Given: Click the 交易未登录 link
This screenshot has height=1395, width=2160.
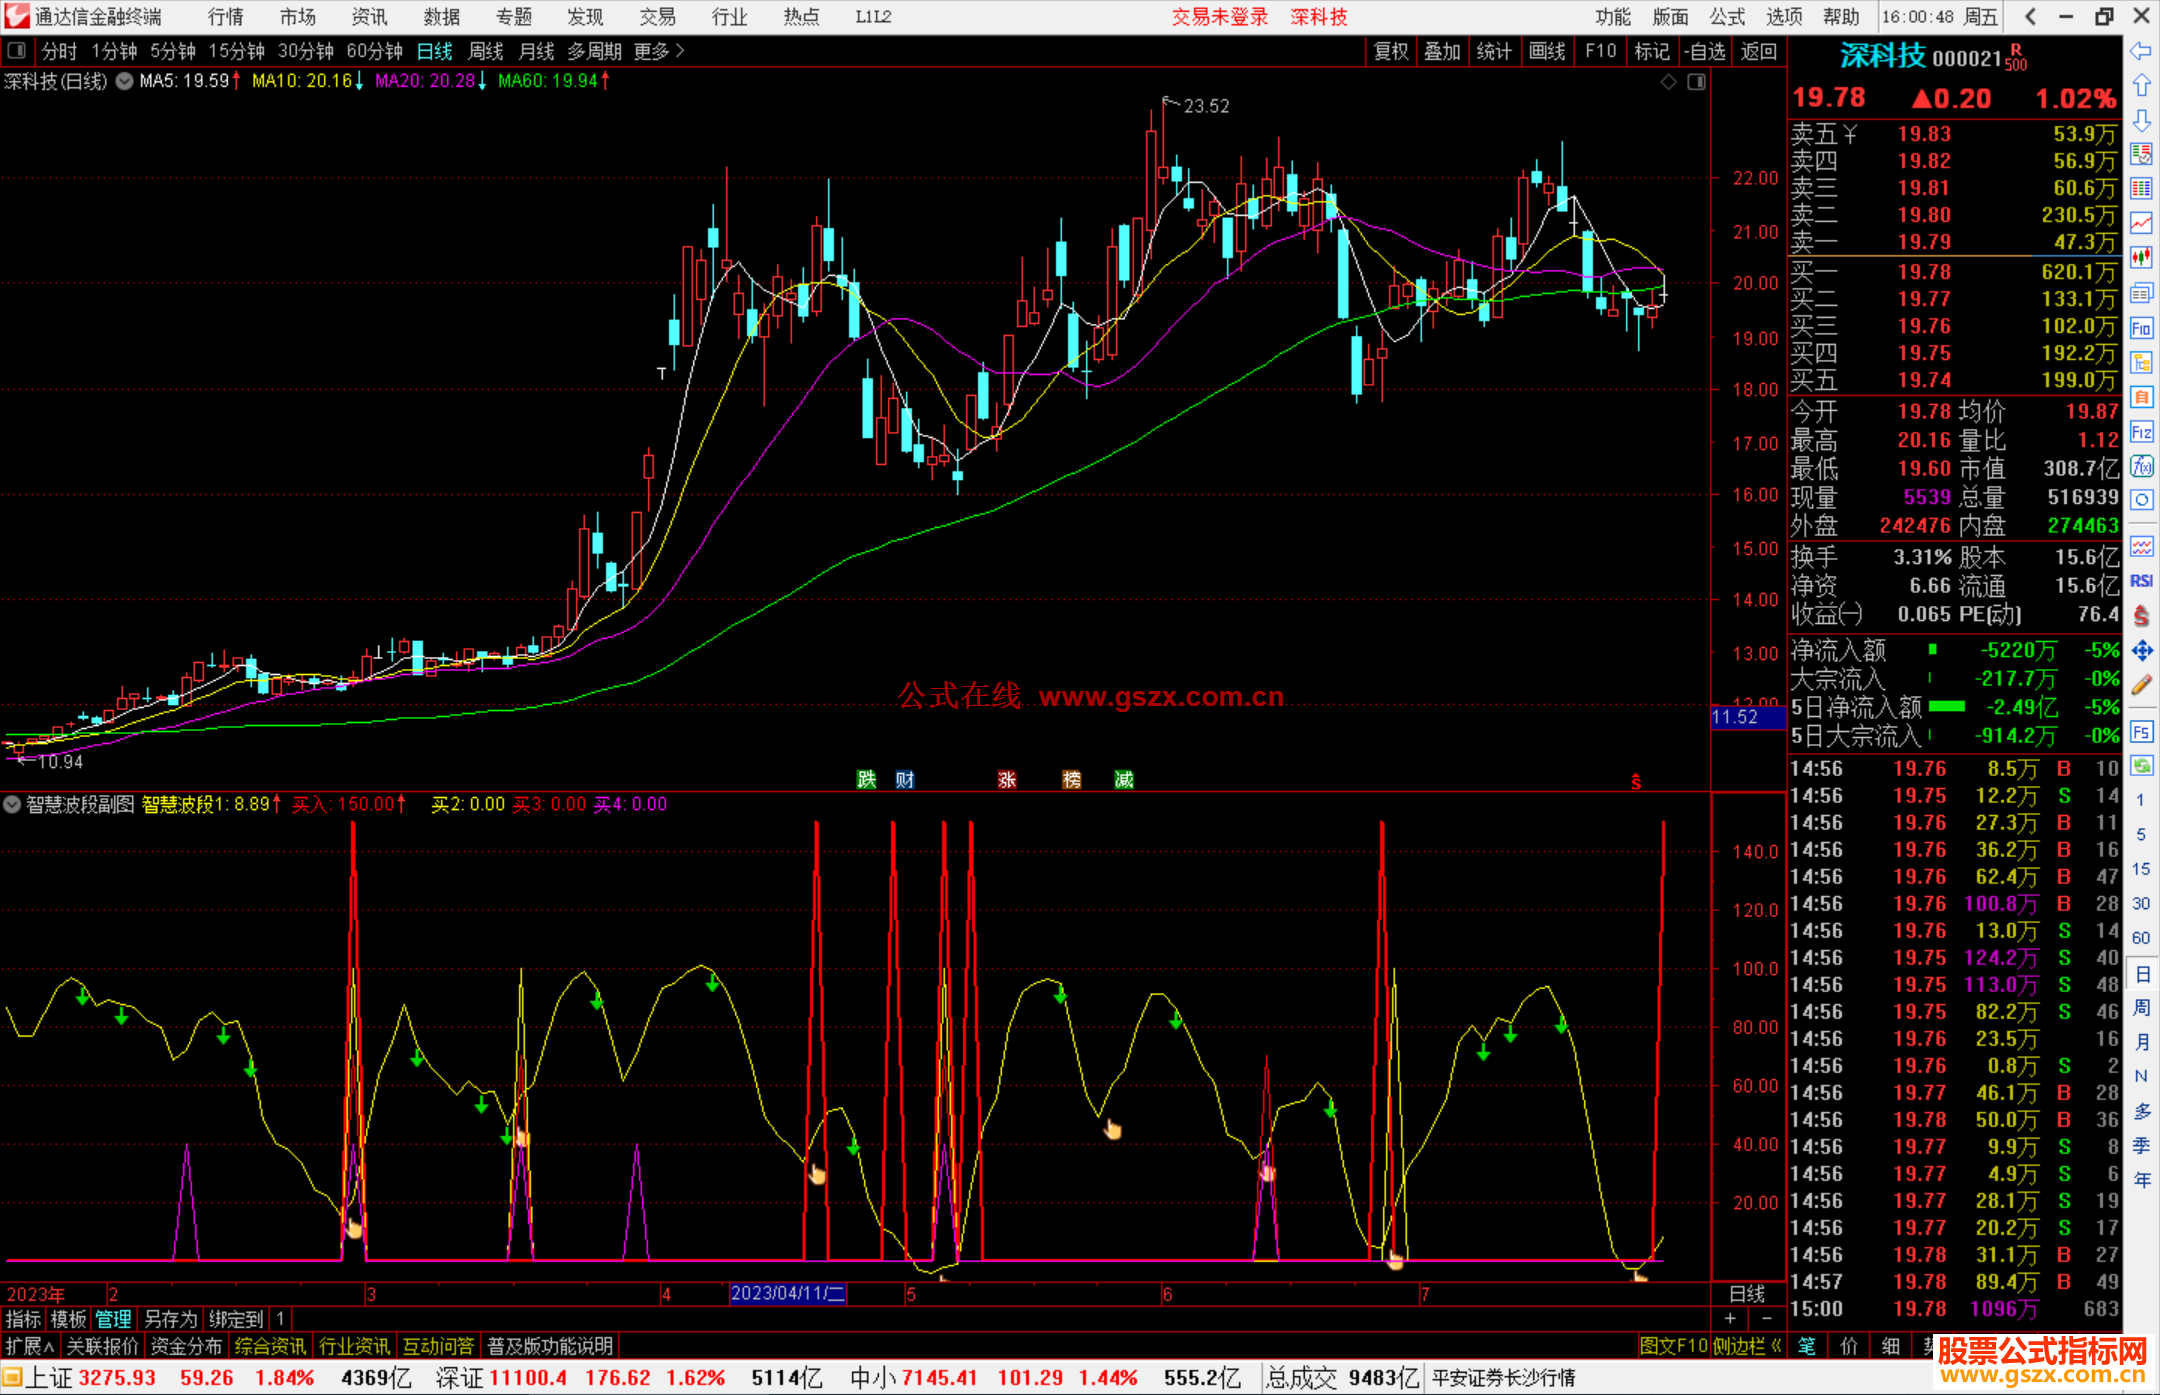Looking at the screenshot, I should [x=1219, y=17].
